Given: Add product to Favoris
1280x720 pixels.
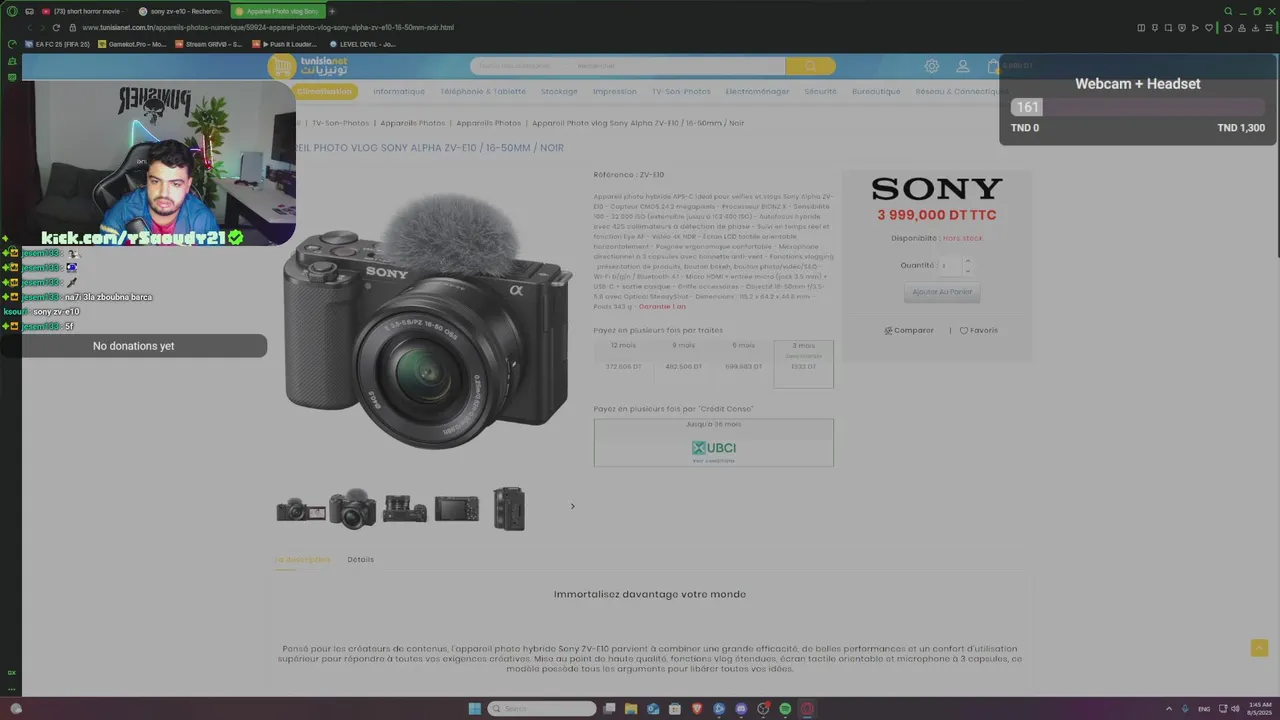Looking at the screenshot, I should click(979, 330).
